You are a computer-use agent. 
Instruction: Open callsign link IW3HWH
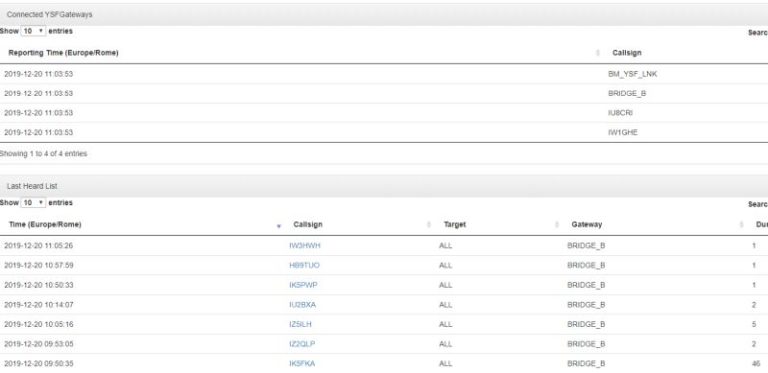pyautogui.click(x=305, y=246)
